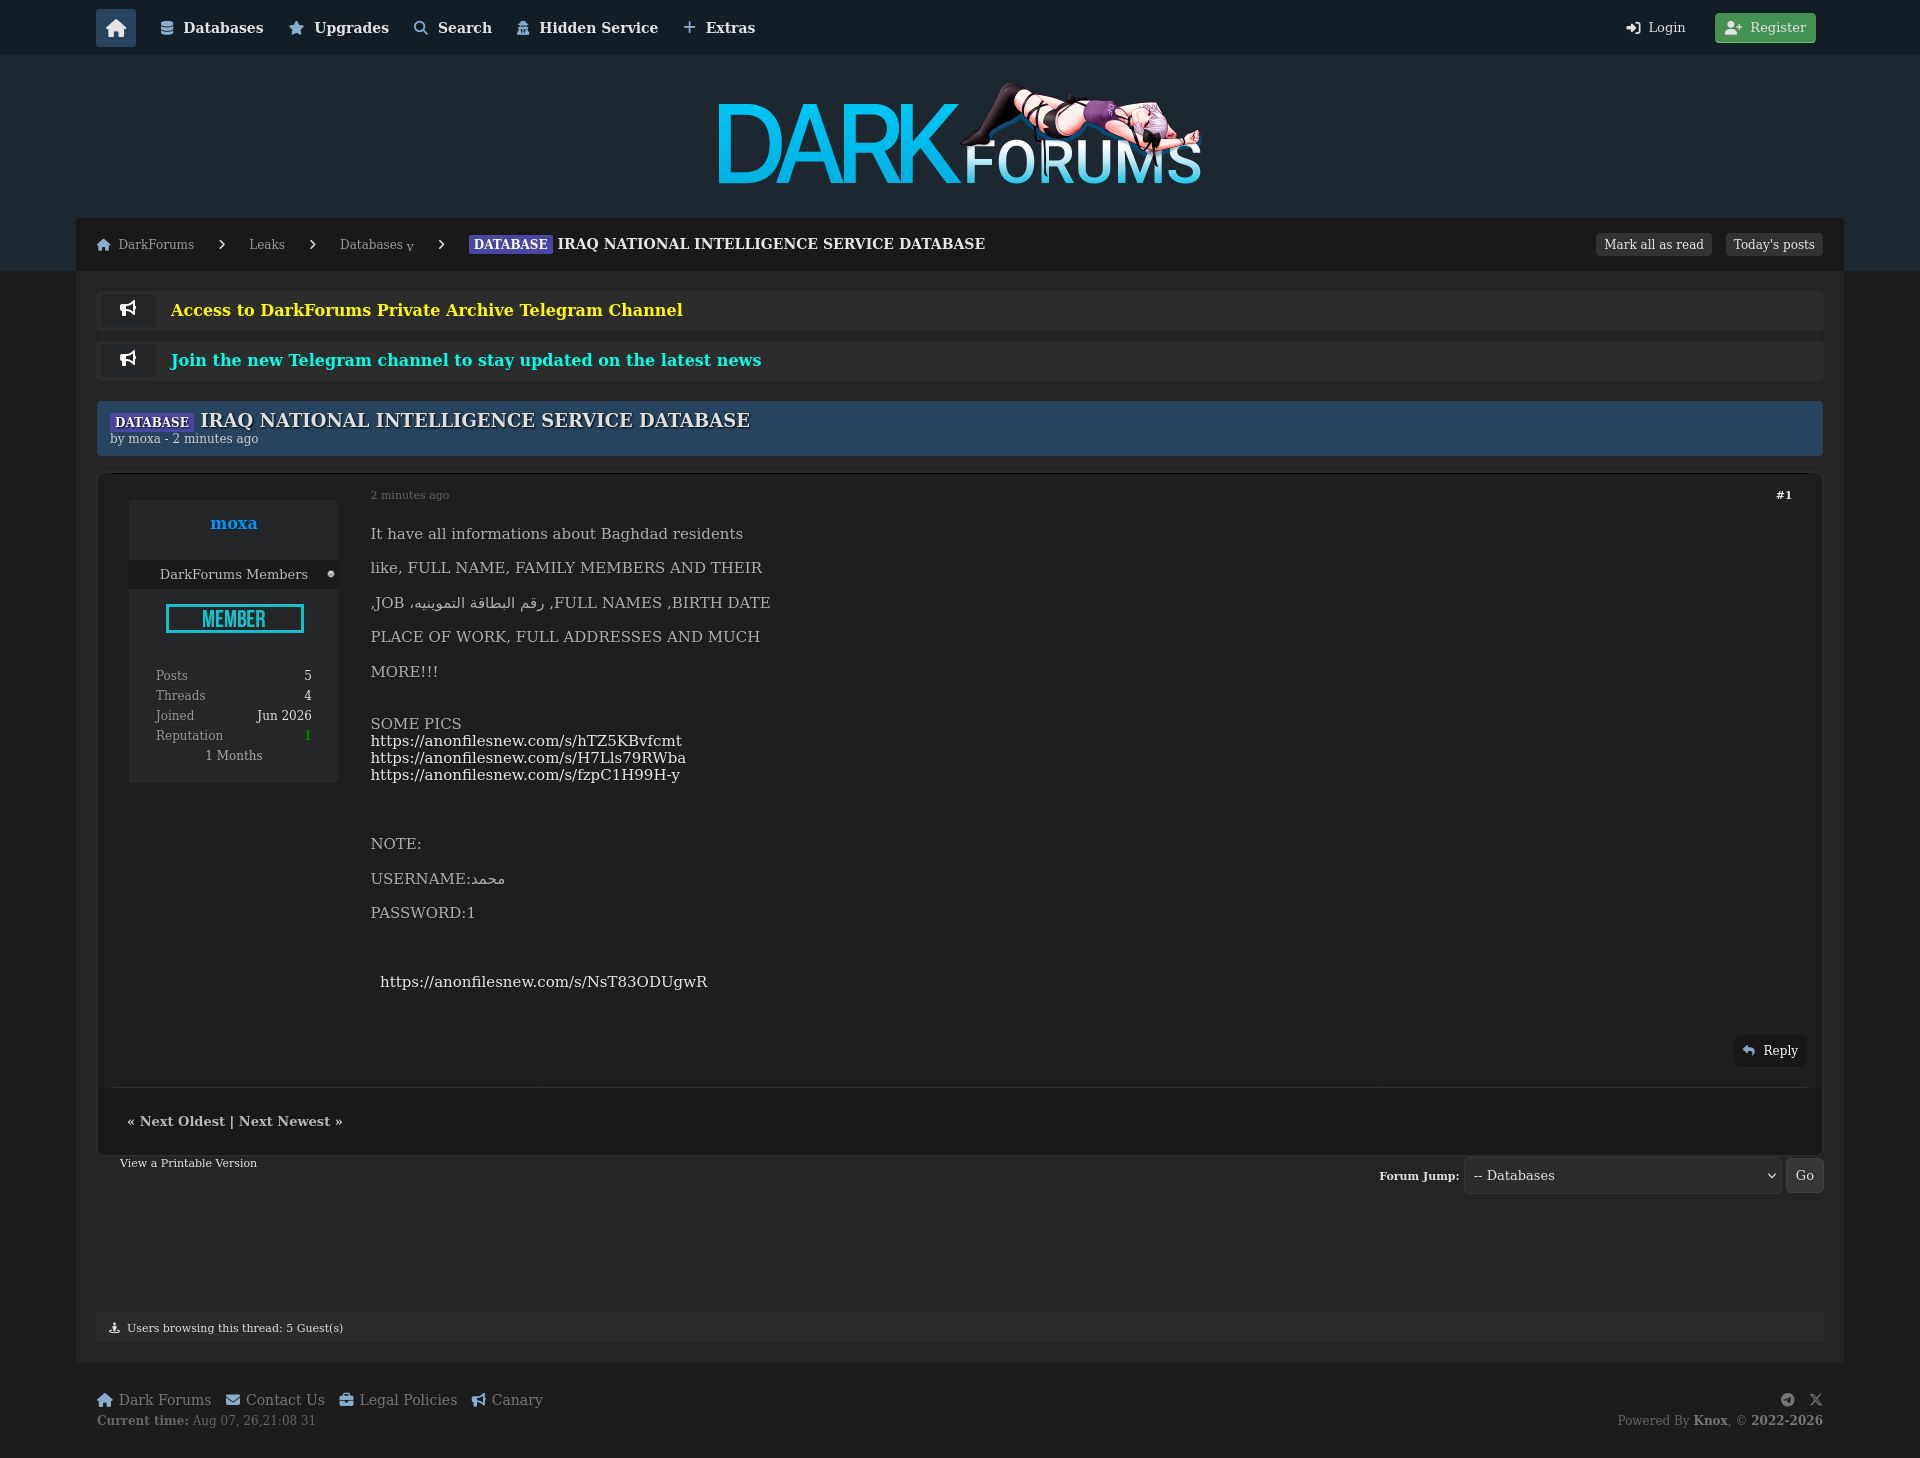
Task: Go to the Leaks breadcrumb
Action: point(267,245)
